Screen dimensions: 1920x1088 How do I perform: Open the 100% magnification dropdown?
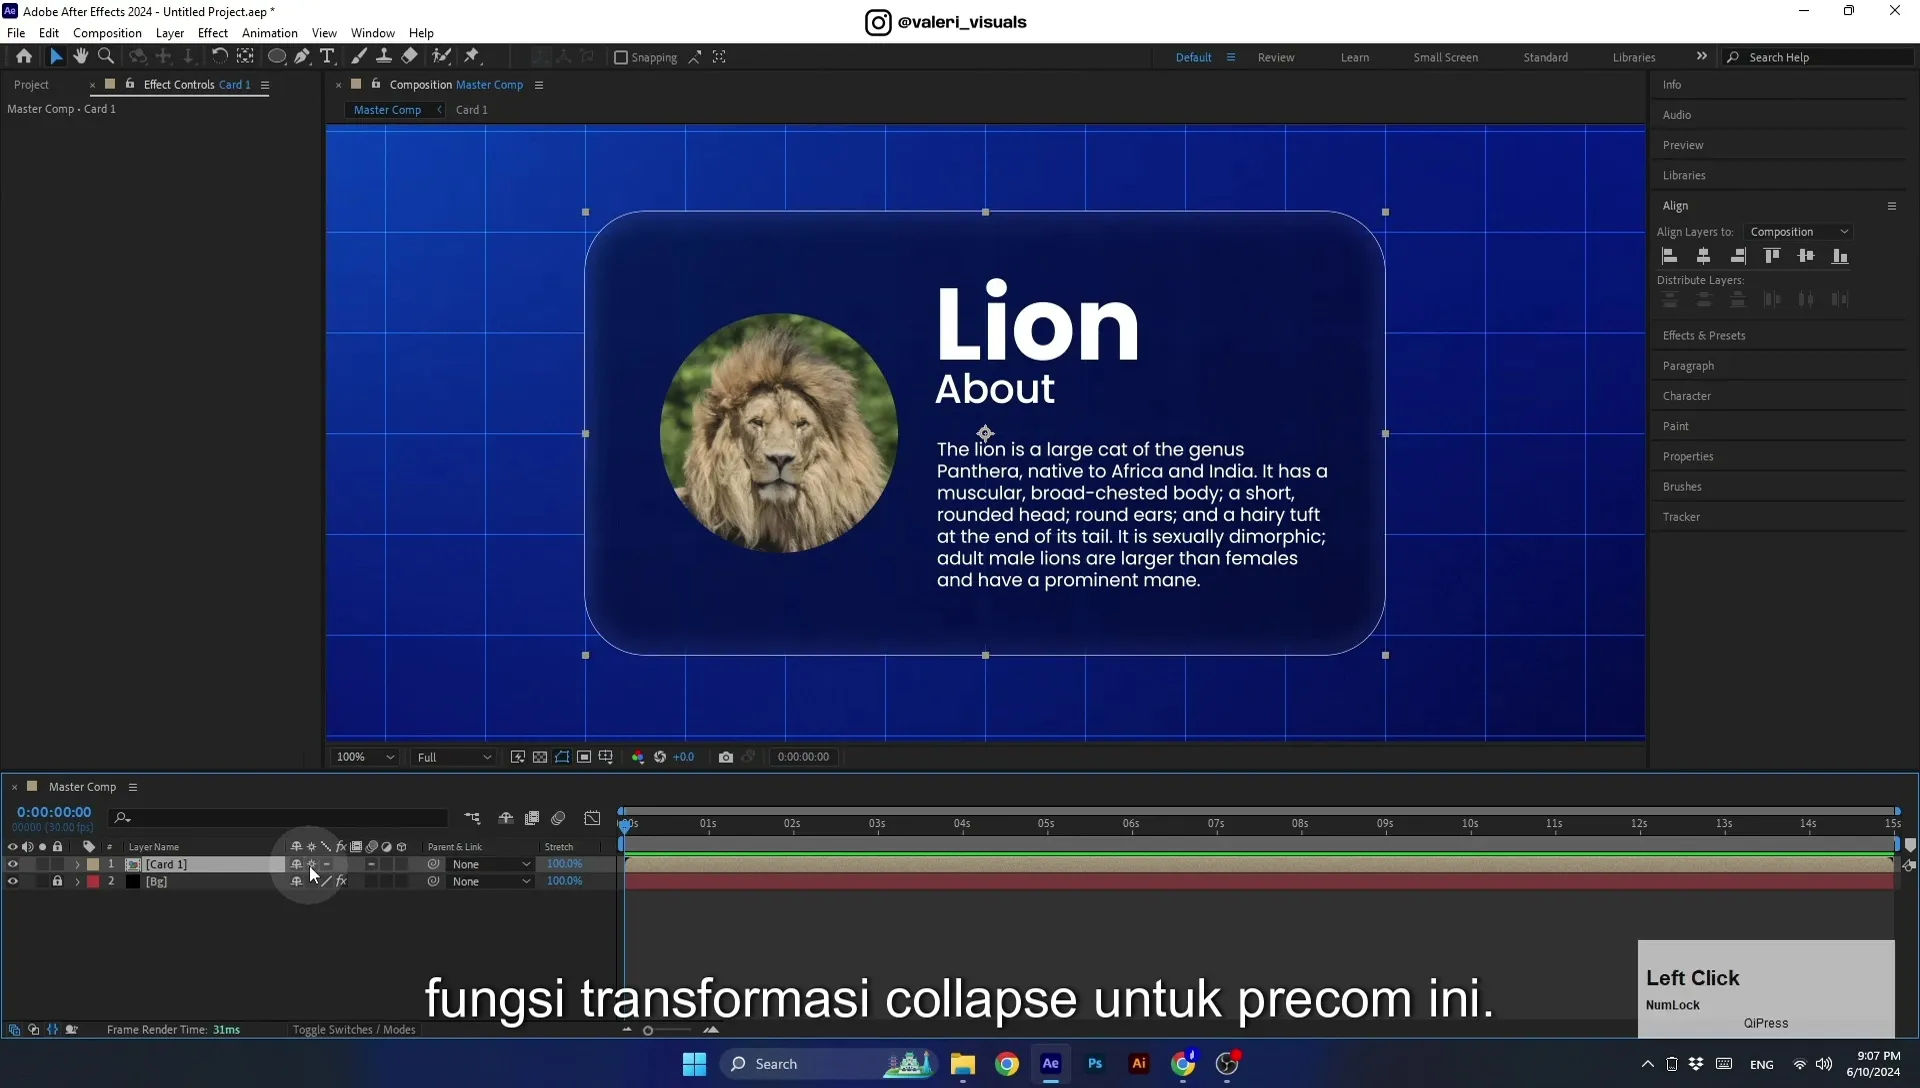(365, 757)
